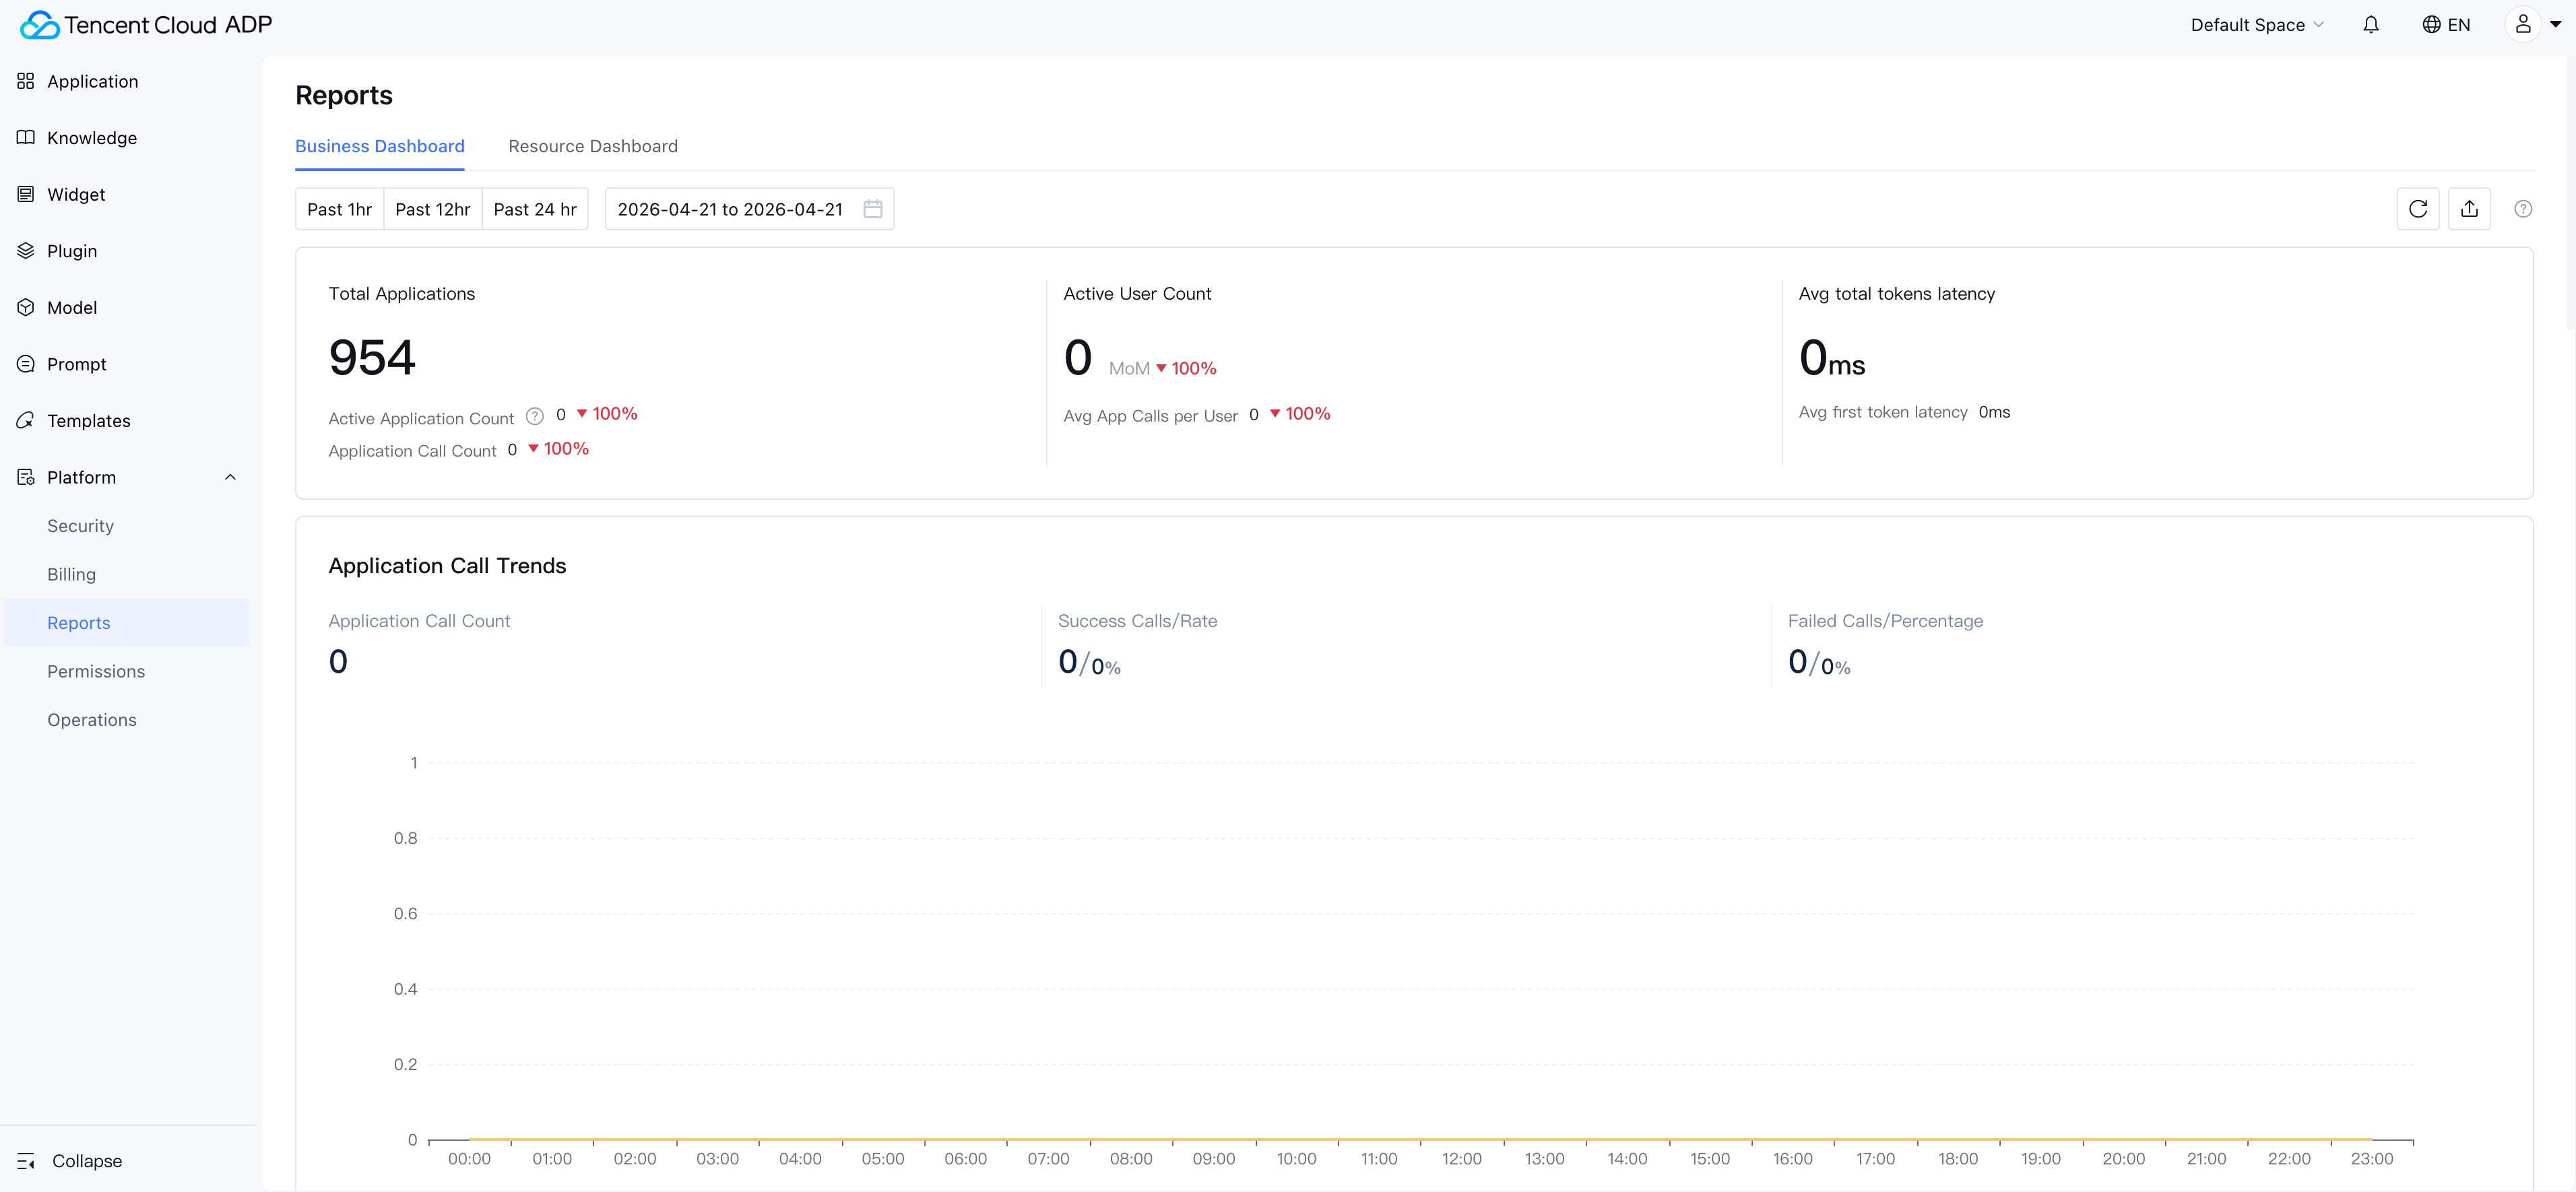Open Billing in the sidebar
The height and width of the screenshot is (1192, 2576).
point(71,574)
